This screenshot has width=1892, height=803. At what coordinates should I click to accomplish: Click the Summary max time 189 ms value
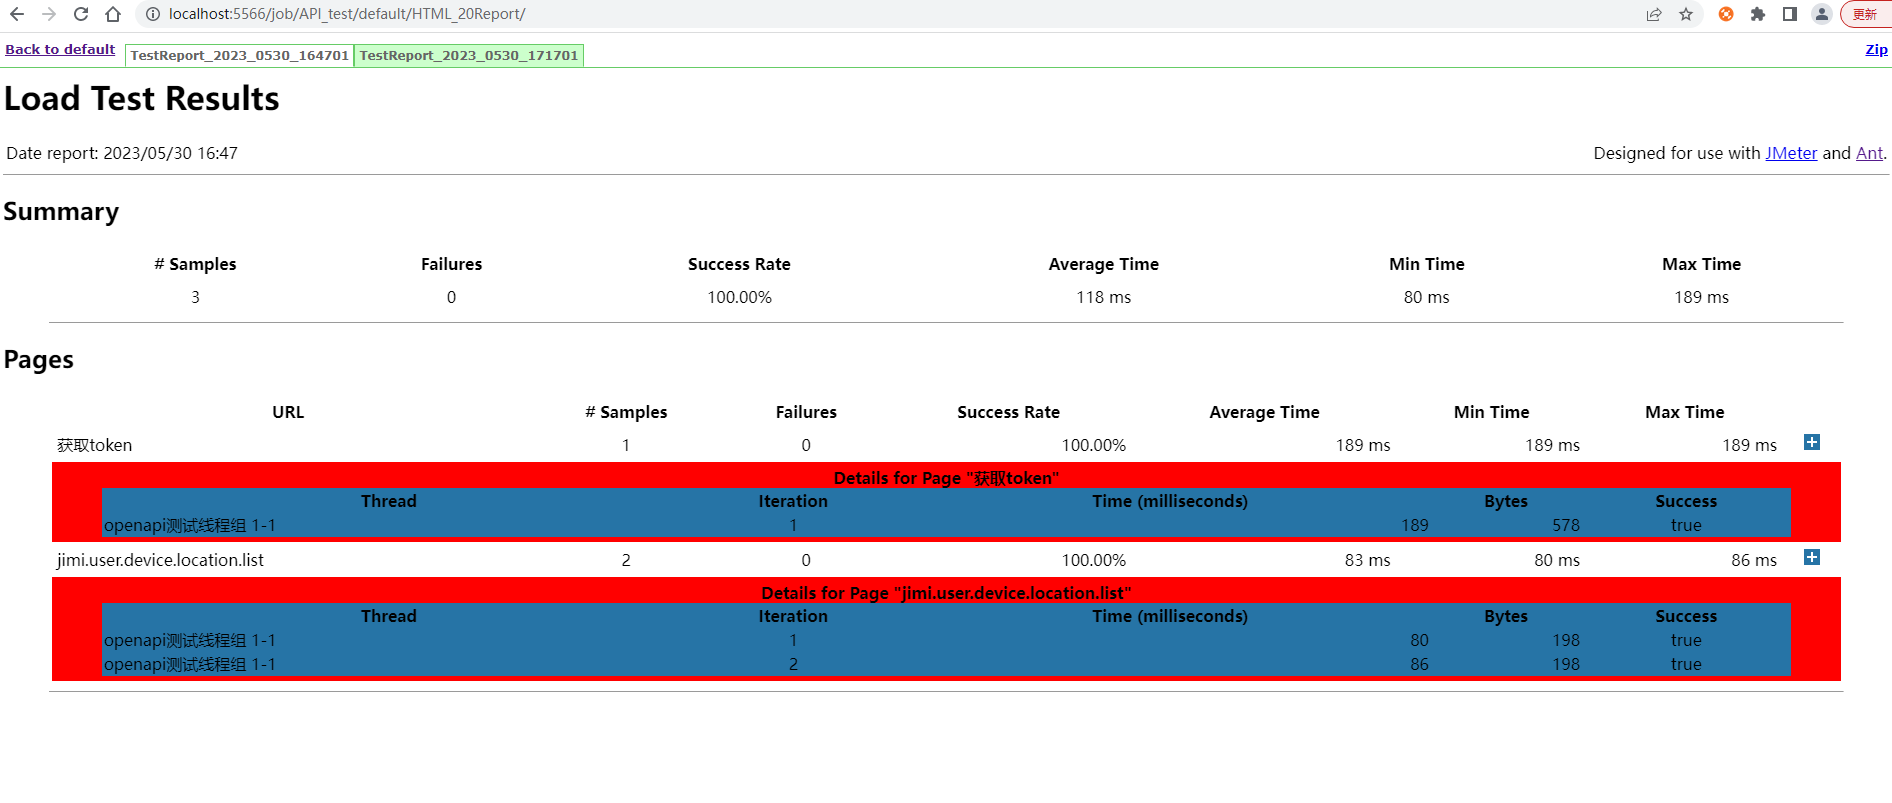click(x=1701, y=297)
